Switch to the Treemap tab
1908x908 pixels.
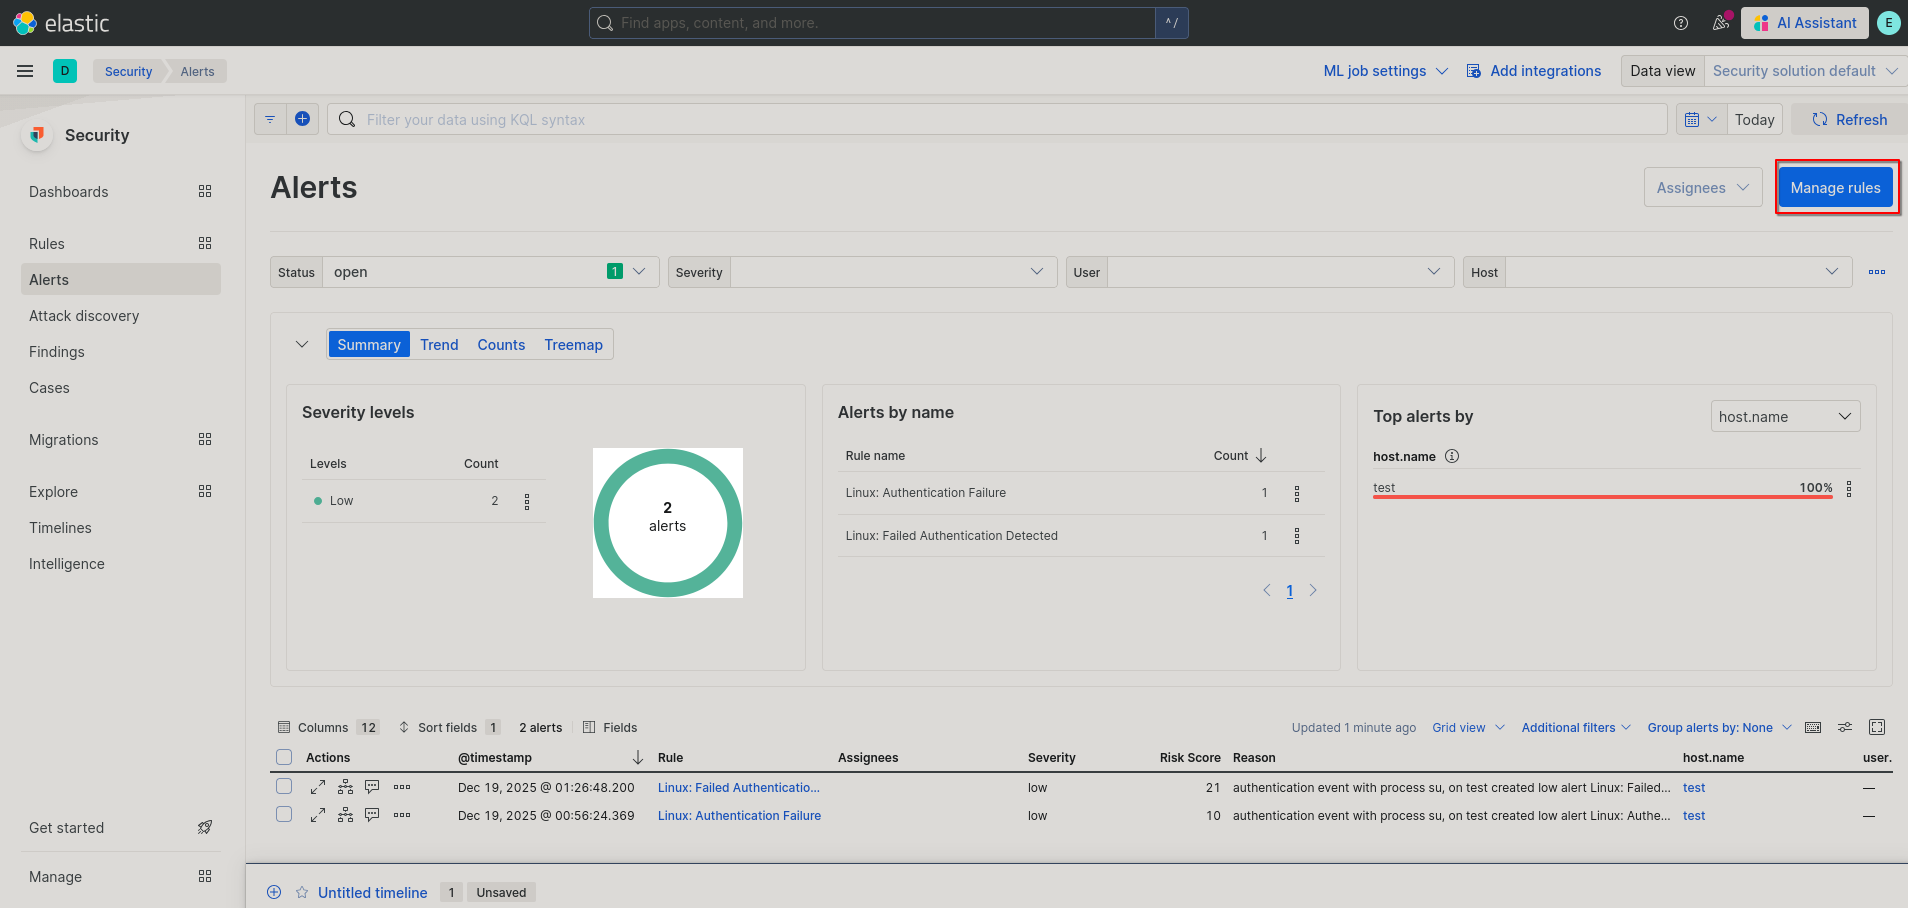[573, 344]
